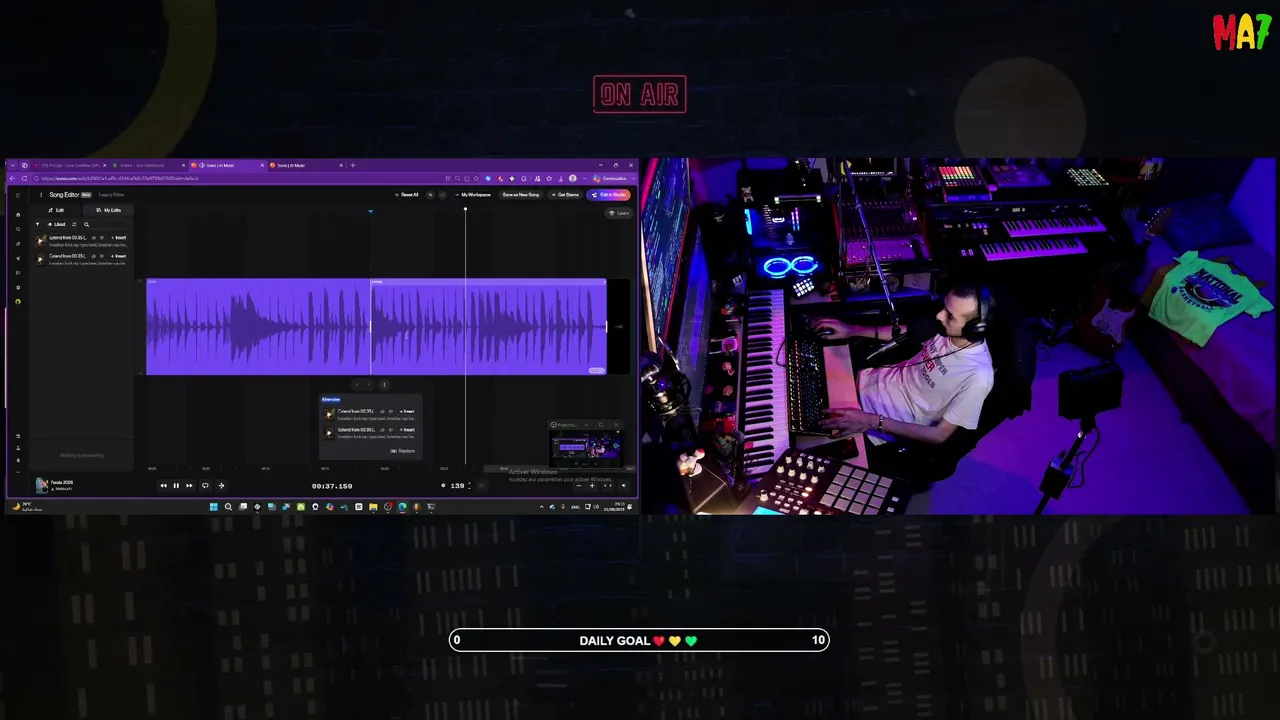Reload the browser page

pyautogui.click(x=24, y=178)
